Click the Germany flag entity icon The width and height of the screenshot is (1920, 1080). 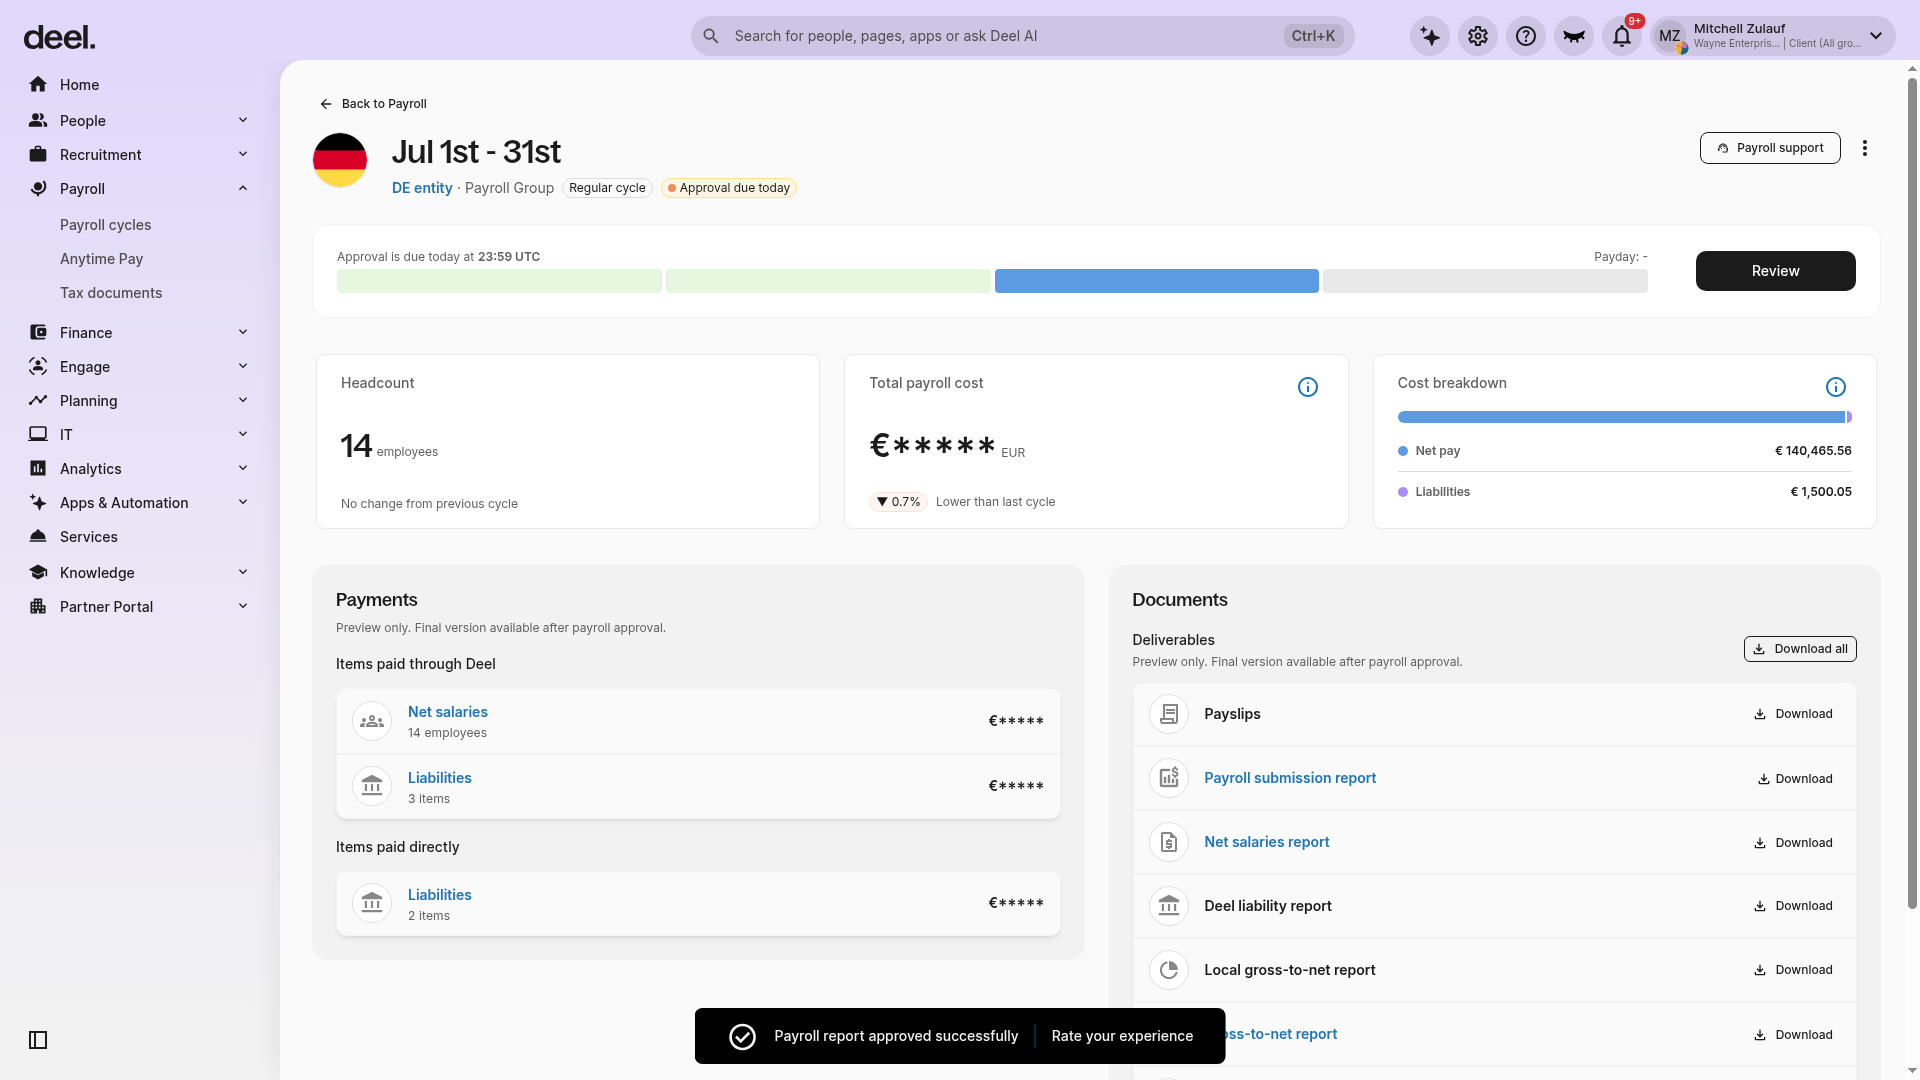[x=340, y=160]
